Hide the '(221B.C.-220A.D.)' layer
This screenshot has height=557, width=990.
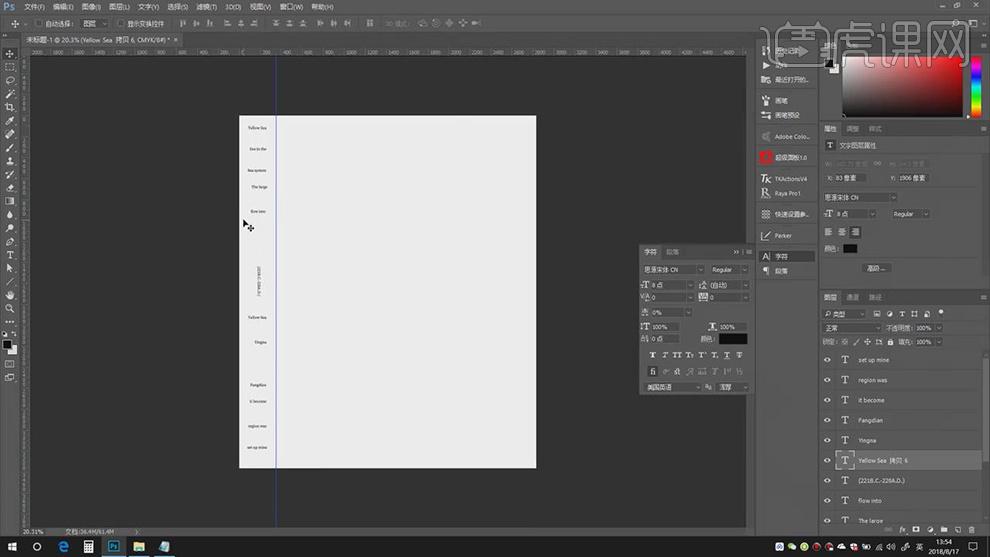click(827, 481)
